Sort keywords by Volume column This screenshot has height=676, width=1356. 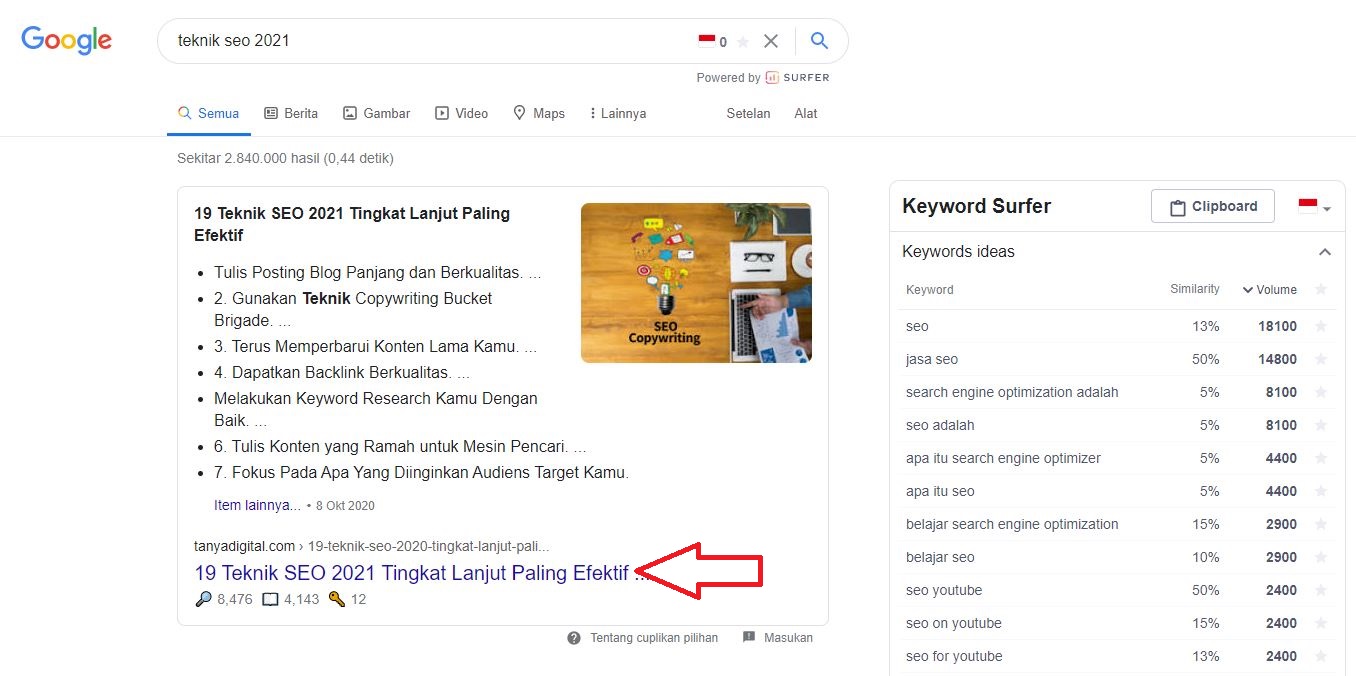tap(1270, 290)
